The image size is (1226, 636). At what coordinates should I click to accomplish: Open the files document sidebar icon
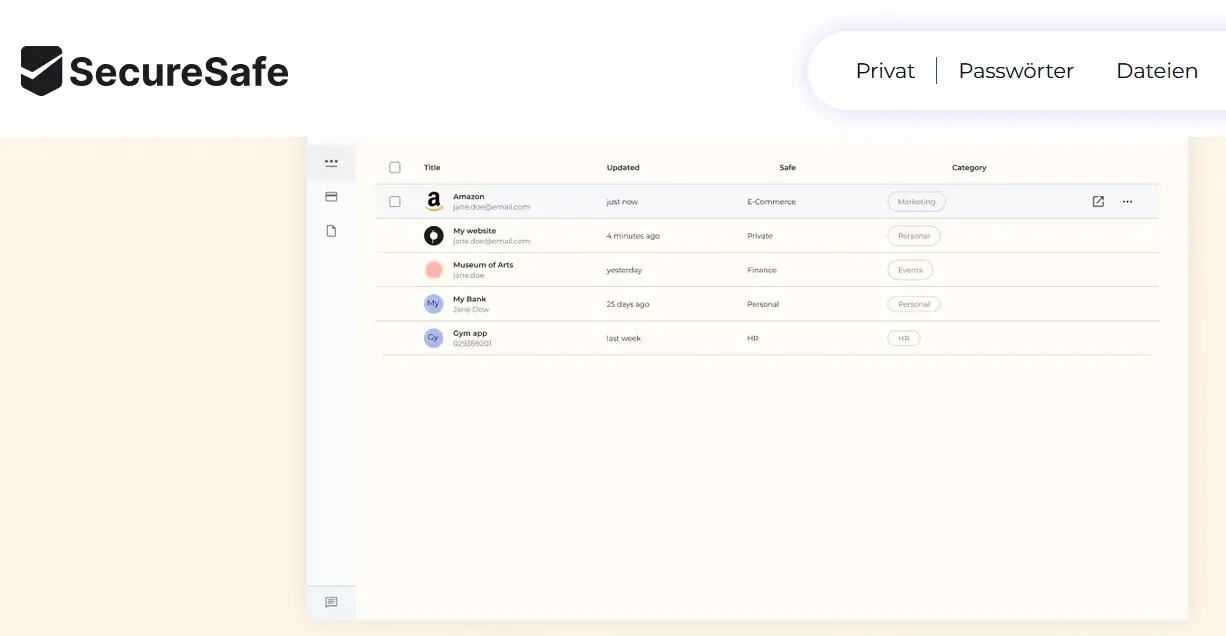coord(331,231)
